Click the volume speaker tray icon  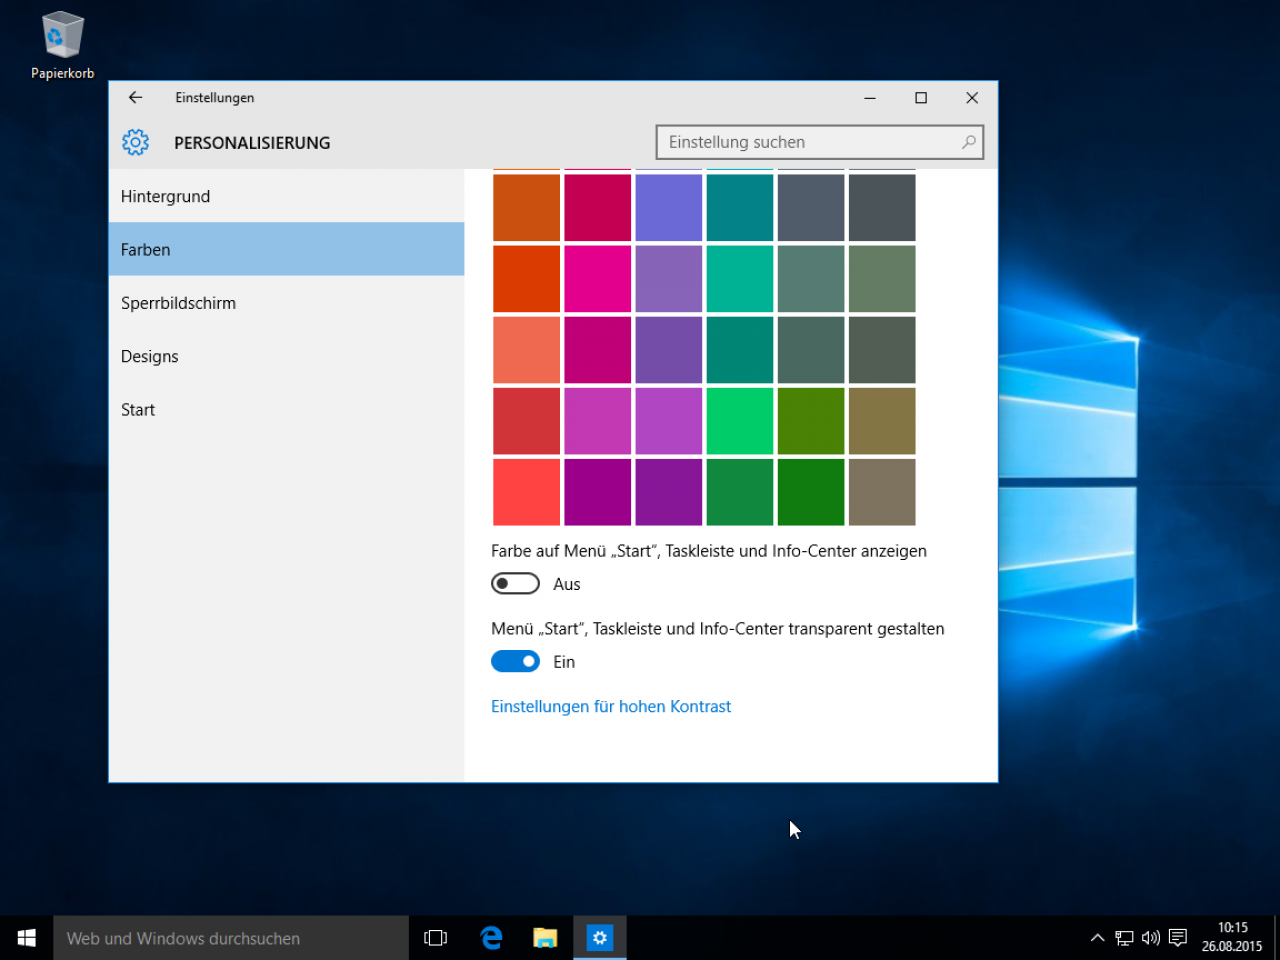[x=1151, y=938]
